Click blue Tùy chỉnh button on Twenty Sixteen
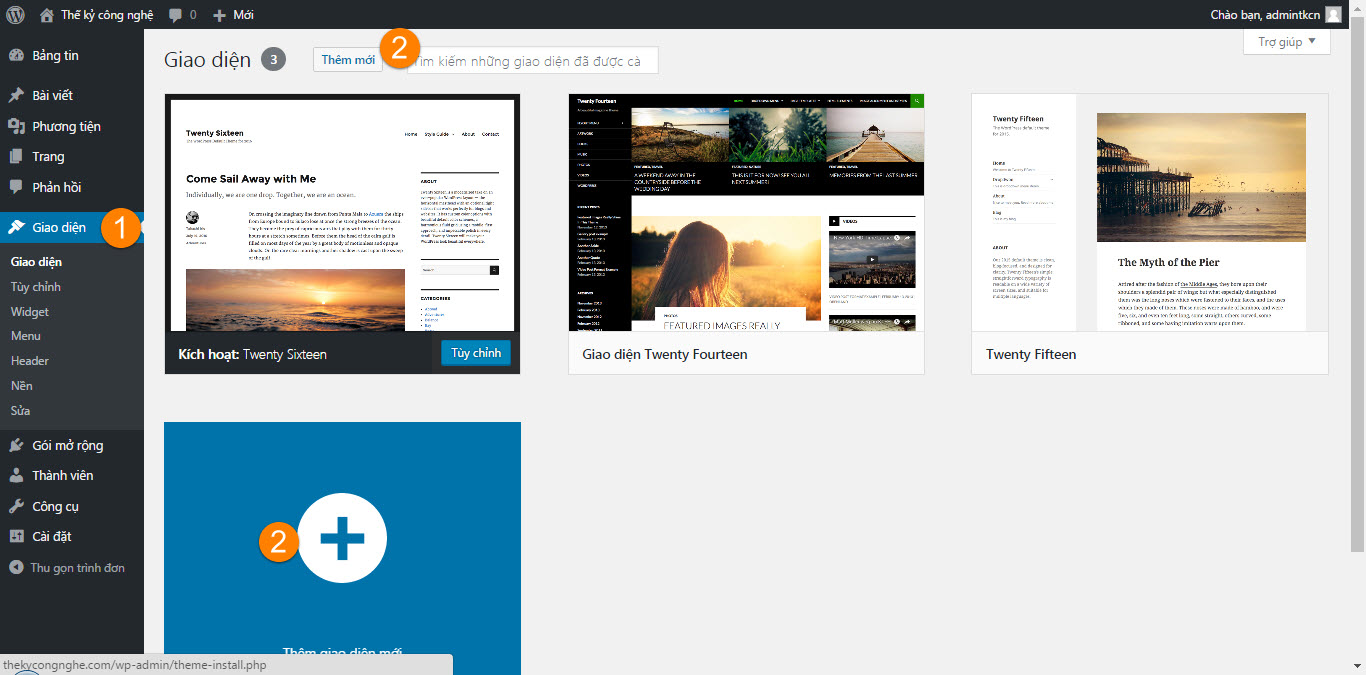This screenshot has width=1366, height=675. (475, 353)
